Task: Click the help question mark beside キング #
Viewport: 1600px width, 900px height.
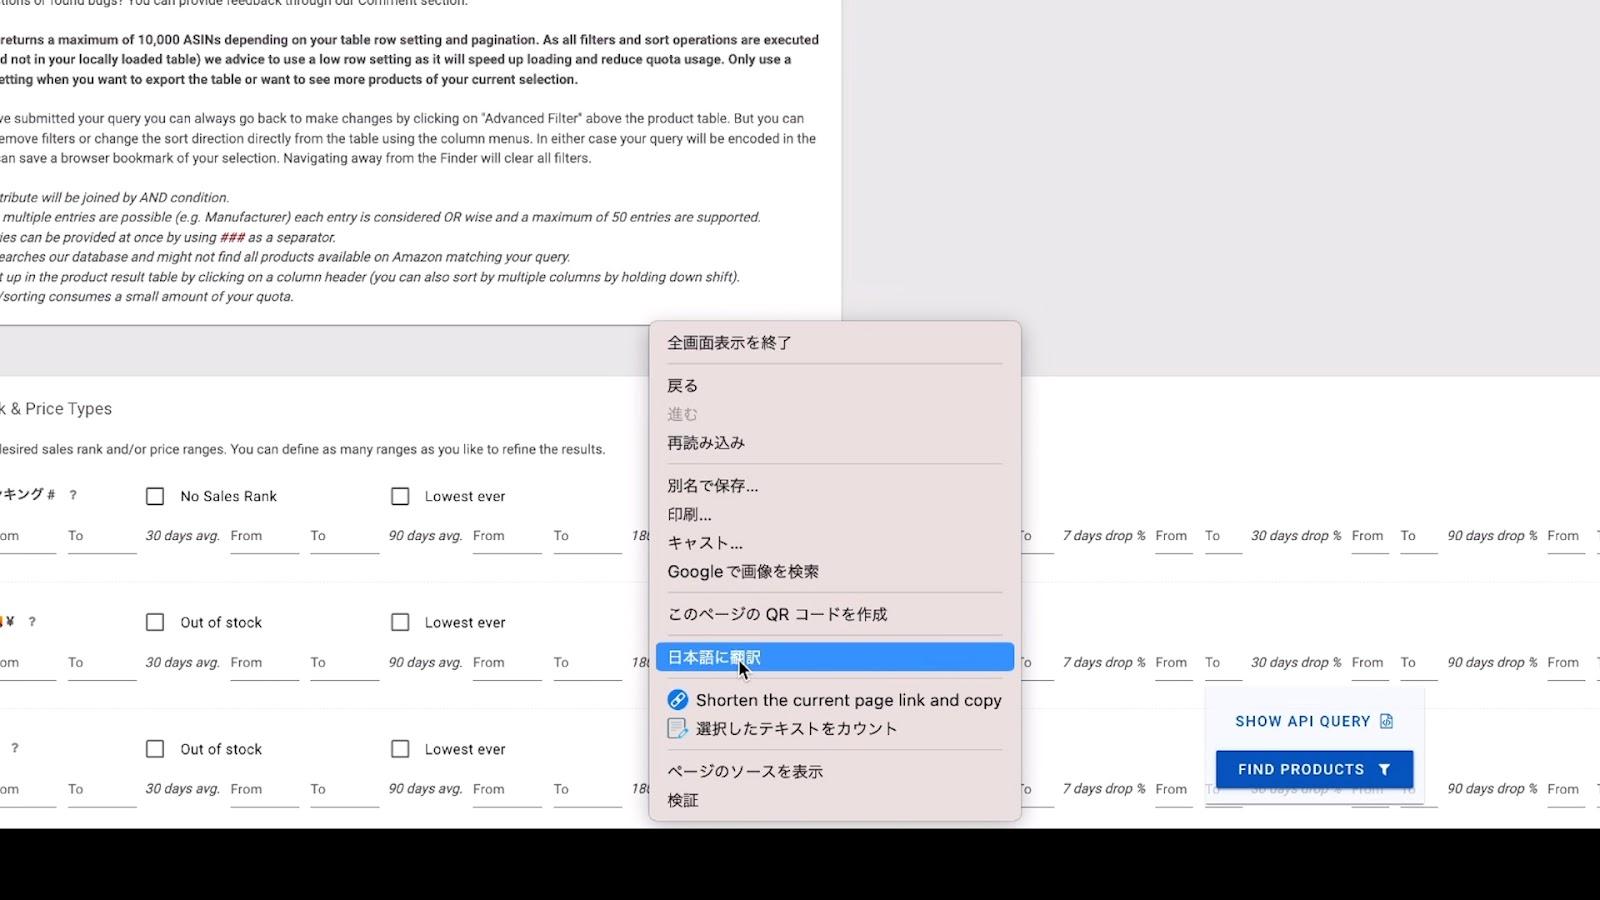Action: click(73, 495)
